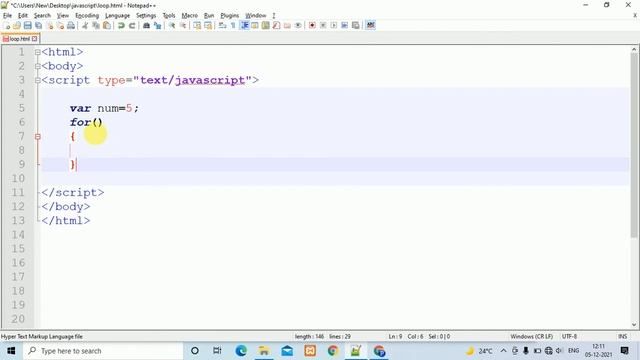Screen dimensions: 640x360
Task: Toggle the ABC spell-check toolbar icon
Action: [x=370, y=25]
